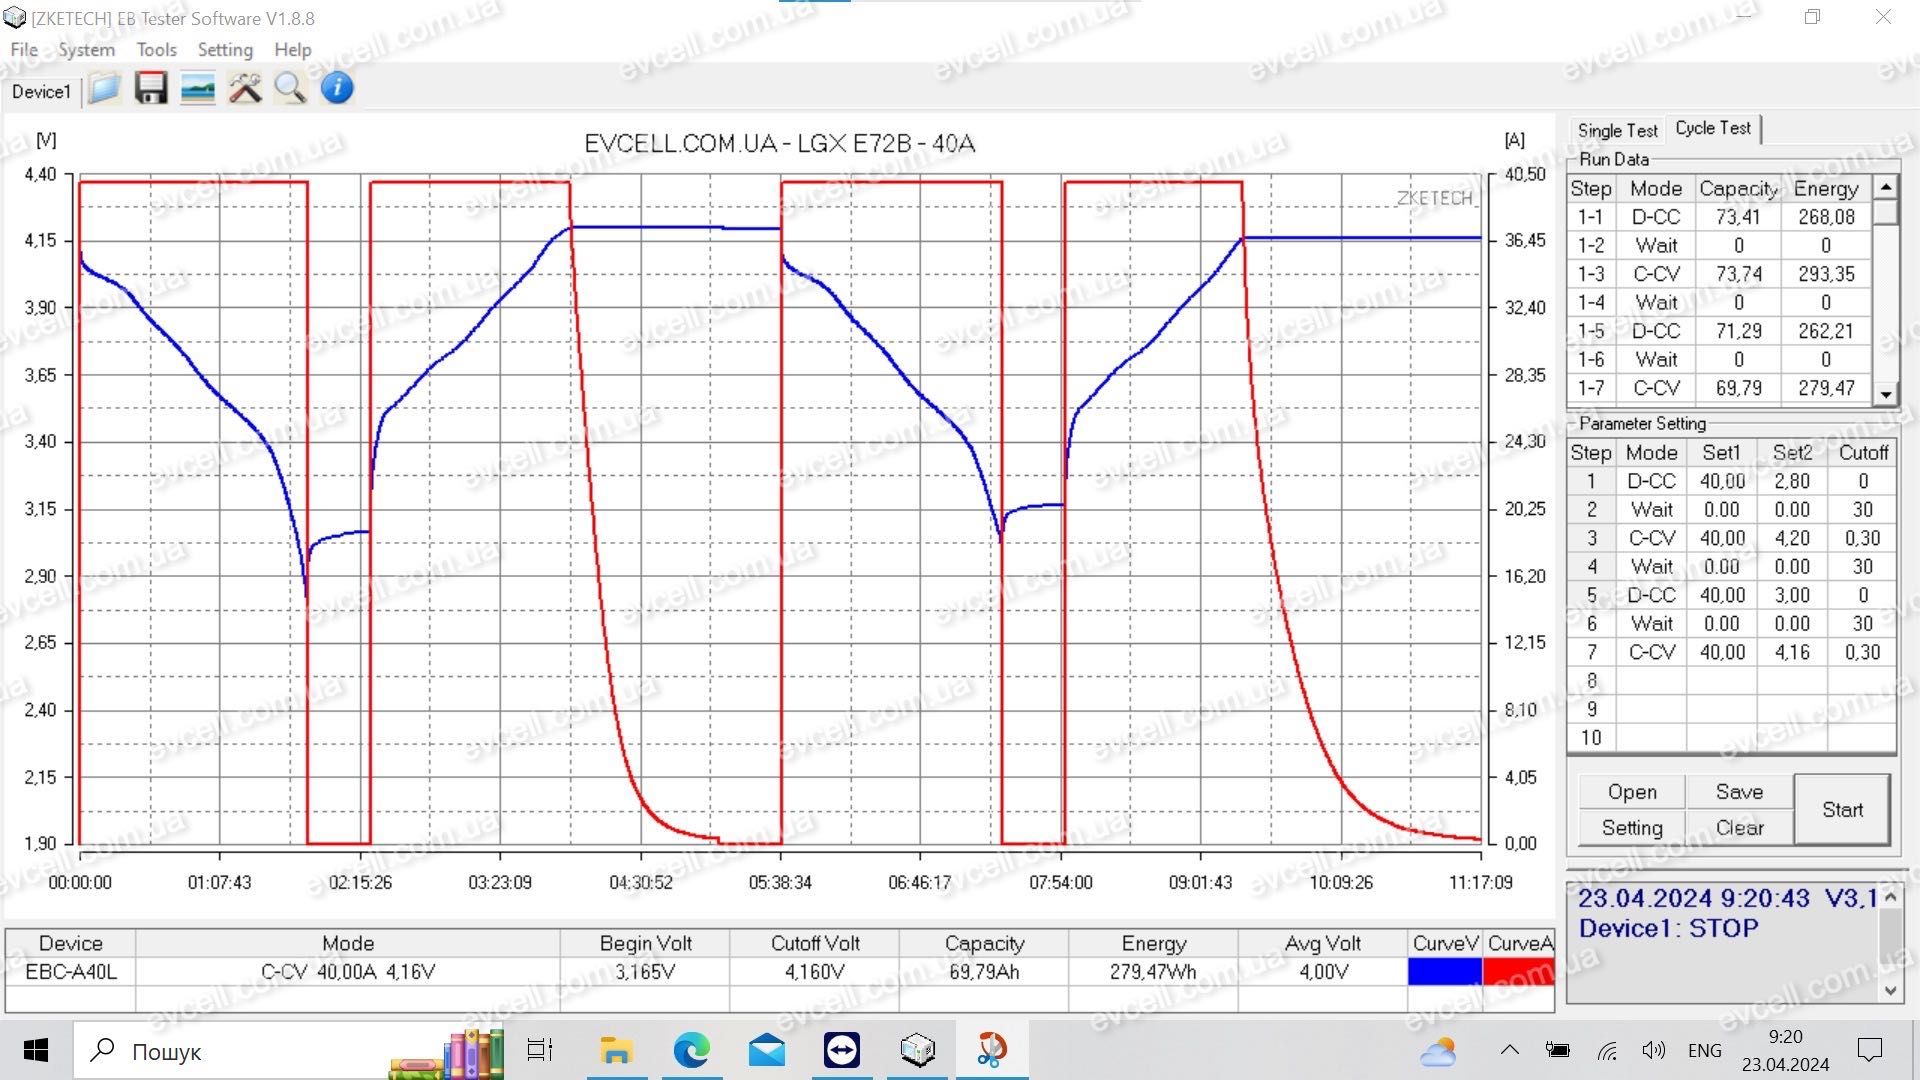The height and width of the screenshot is (1080, 1920).
Task: Click parameter step 1 mode D-CC
Action: point(1651,481)
